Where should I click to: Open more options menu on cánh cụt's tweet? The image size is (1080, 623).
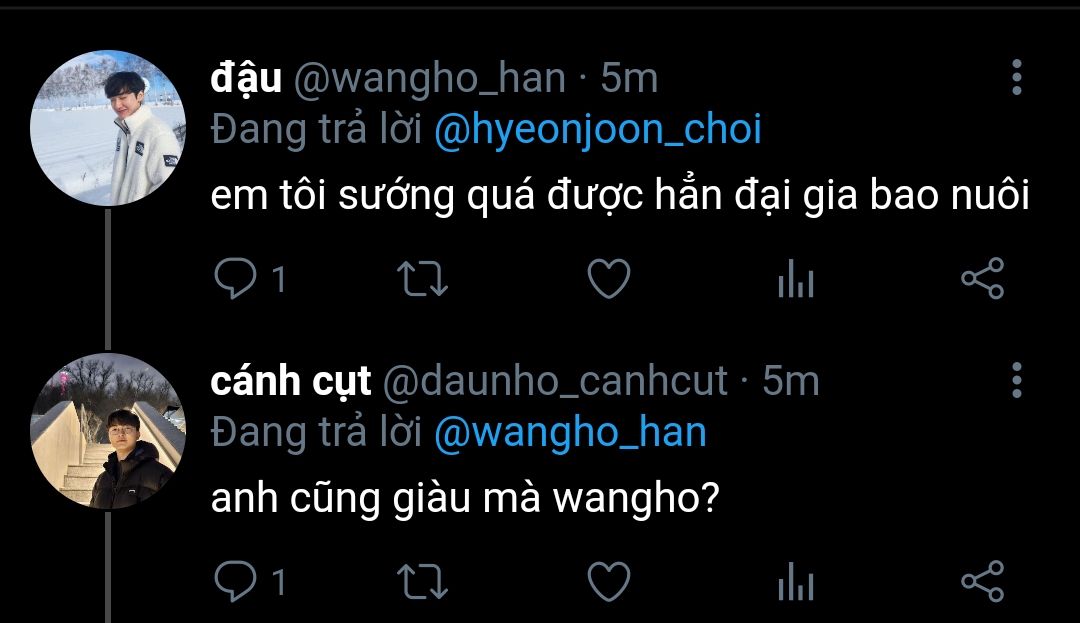point(1017,380)
